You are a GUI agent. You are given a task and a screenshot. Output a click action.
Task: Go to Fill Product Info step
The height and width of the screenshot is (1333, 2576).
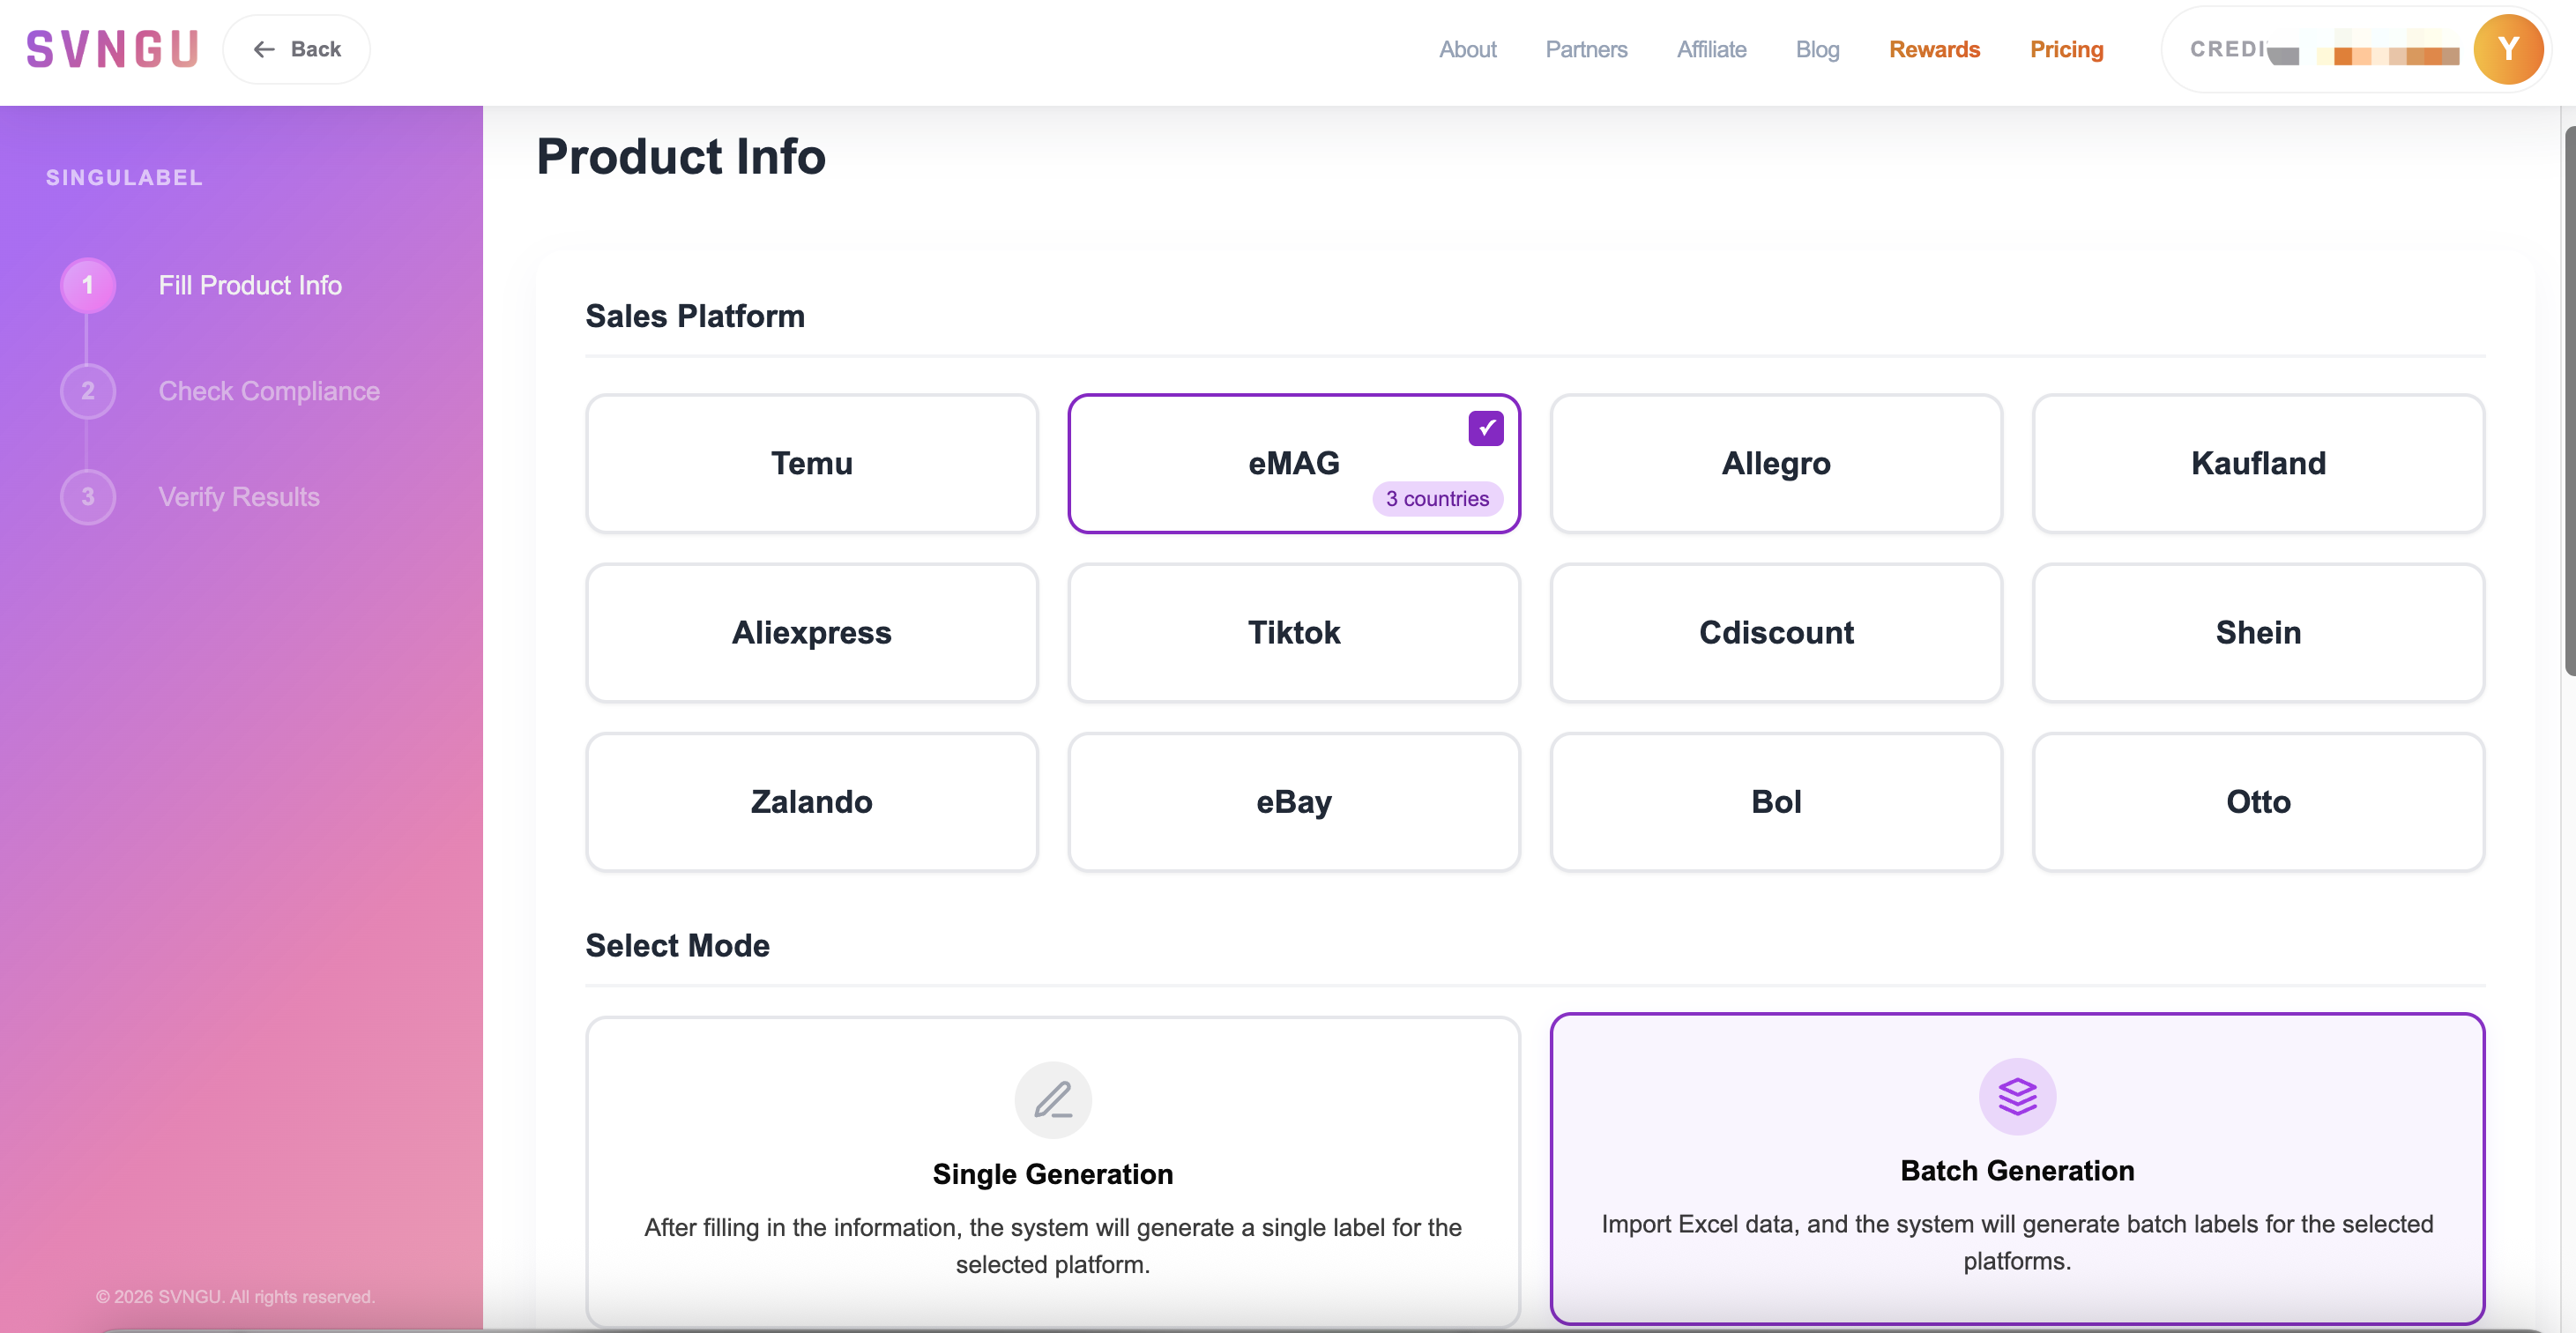point(250,285)
